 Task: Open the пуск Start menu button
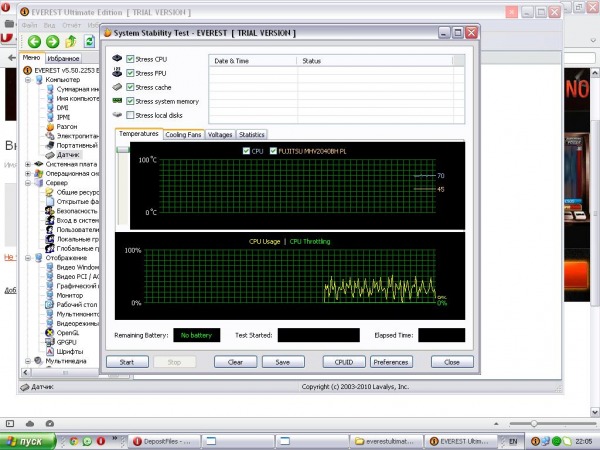pos(28,441)
